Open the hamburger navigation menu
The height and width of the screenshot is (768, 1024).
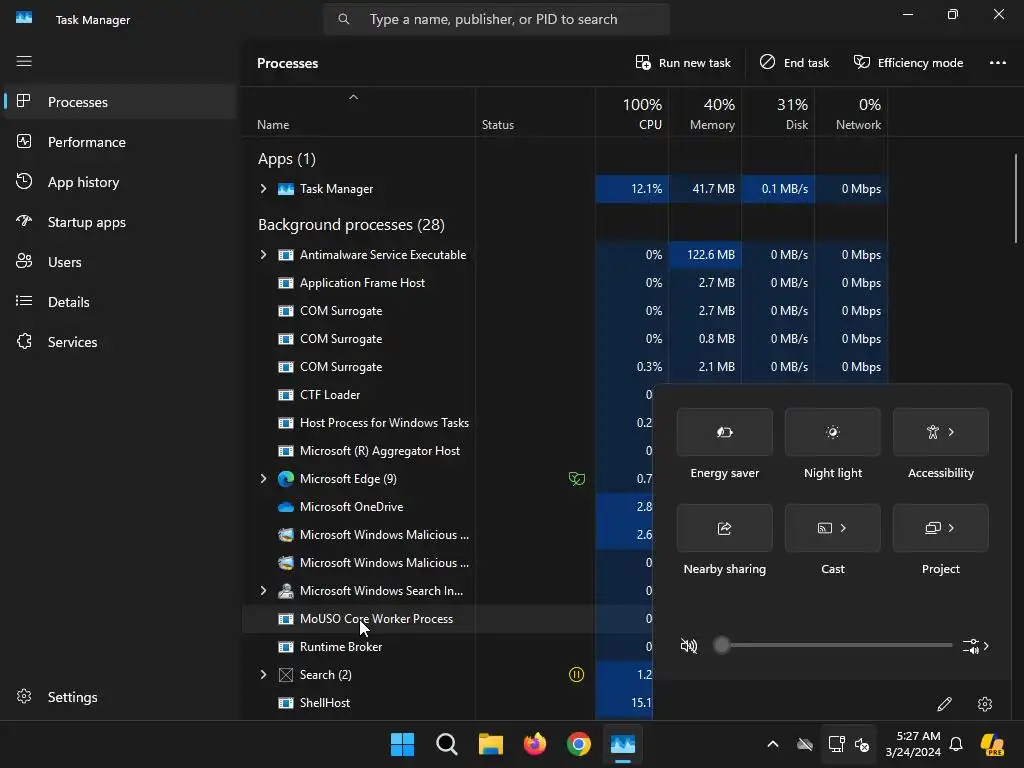[x=24, y=61]
